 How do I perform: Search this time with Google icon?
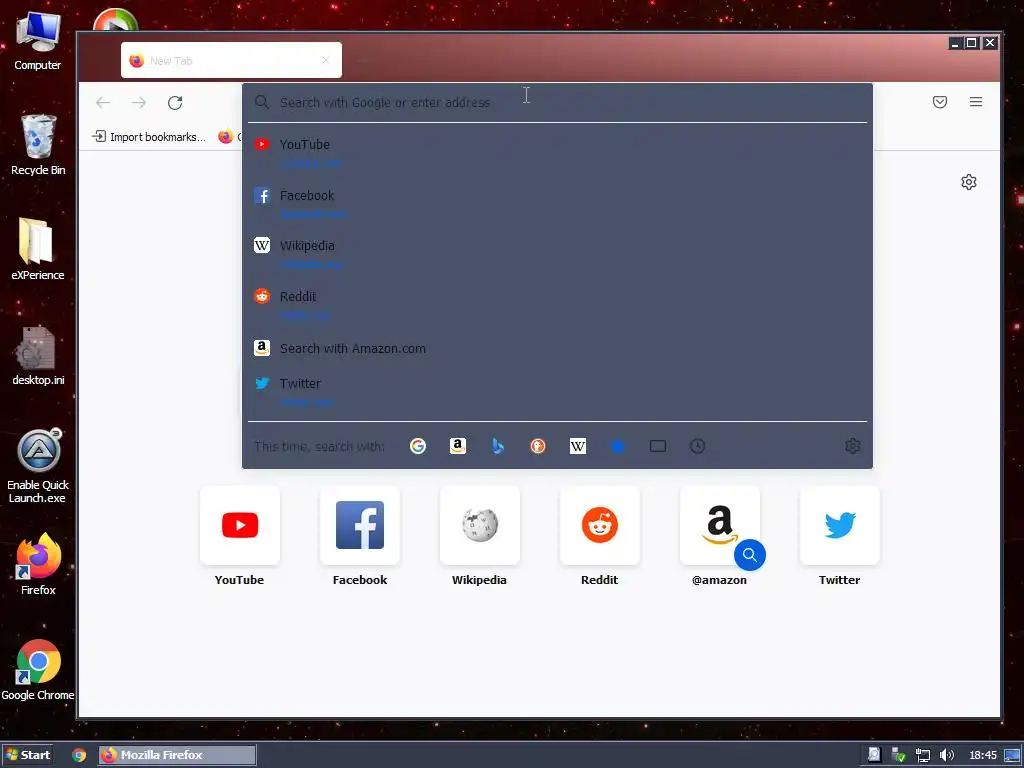[x=418, y=446]
